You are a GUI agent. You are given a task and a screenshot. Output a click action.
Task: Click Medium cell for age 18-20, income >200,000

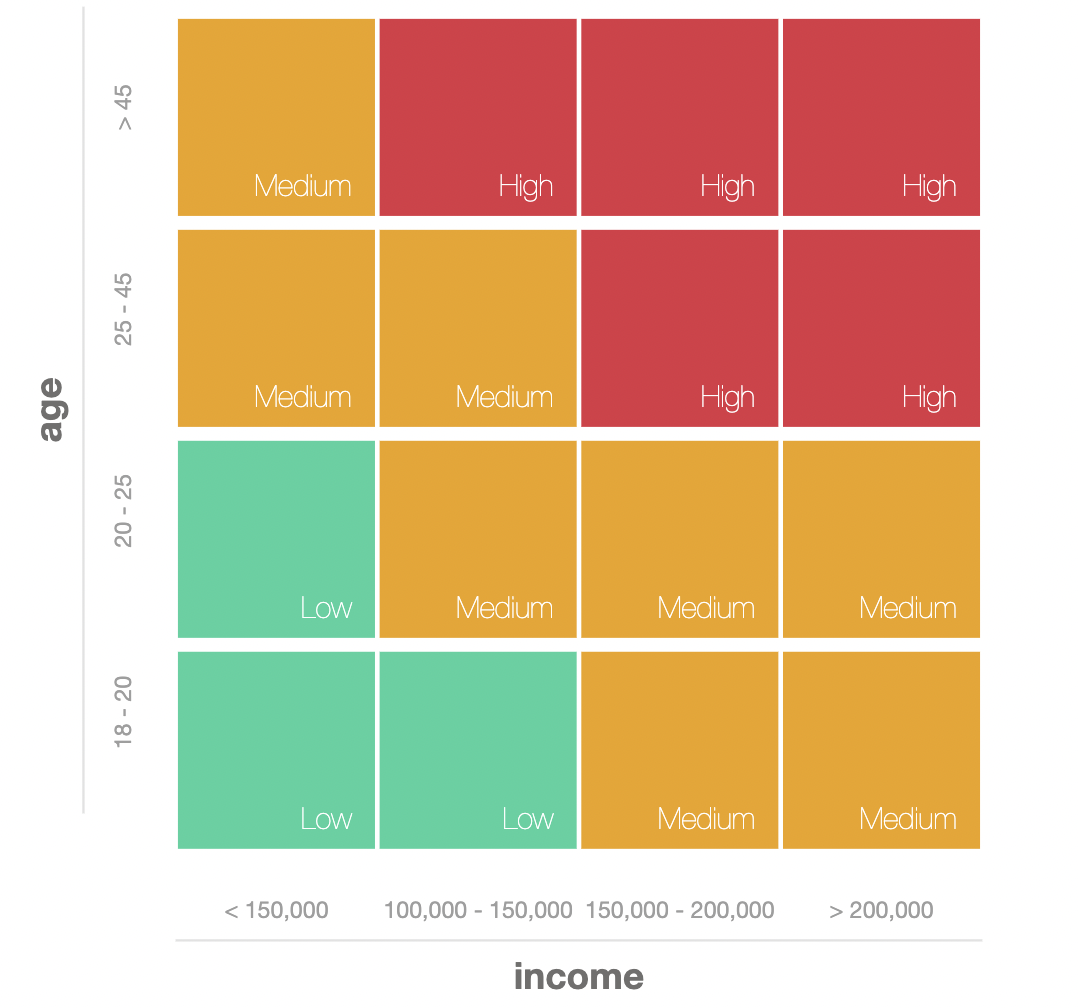[x=881, y=750]
